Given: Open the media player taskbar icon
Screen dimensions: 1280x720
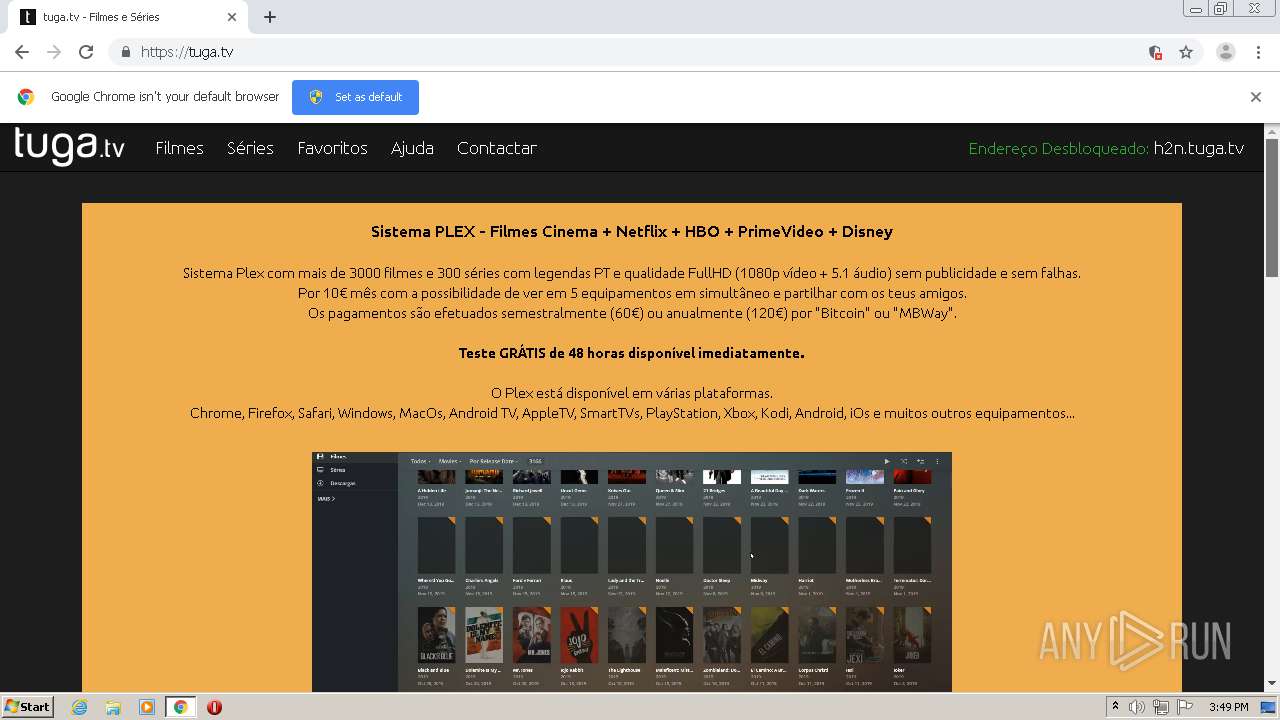Looking at the screenshot, I should [147, 707].
